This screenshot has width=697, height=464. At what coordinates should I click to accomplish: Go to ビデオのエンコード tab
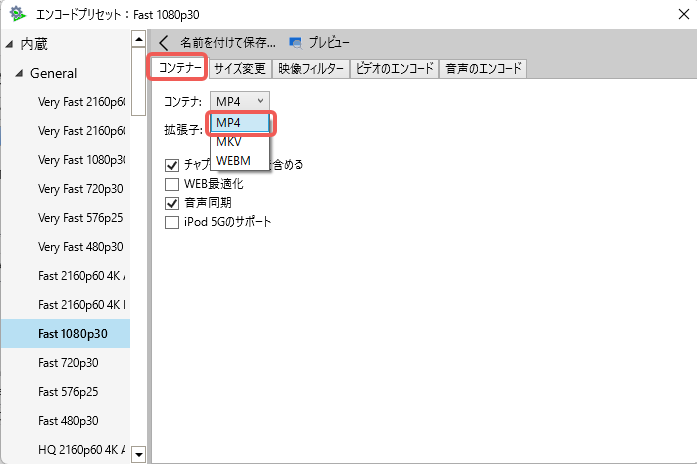click(x=395, y=69)
